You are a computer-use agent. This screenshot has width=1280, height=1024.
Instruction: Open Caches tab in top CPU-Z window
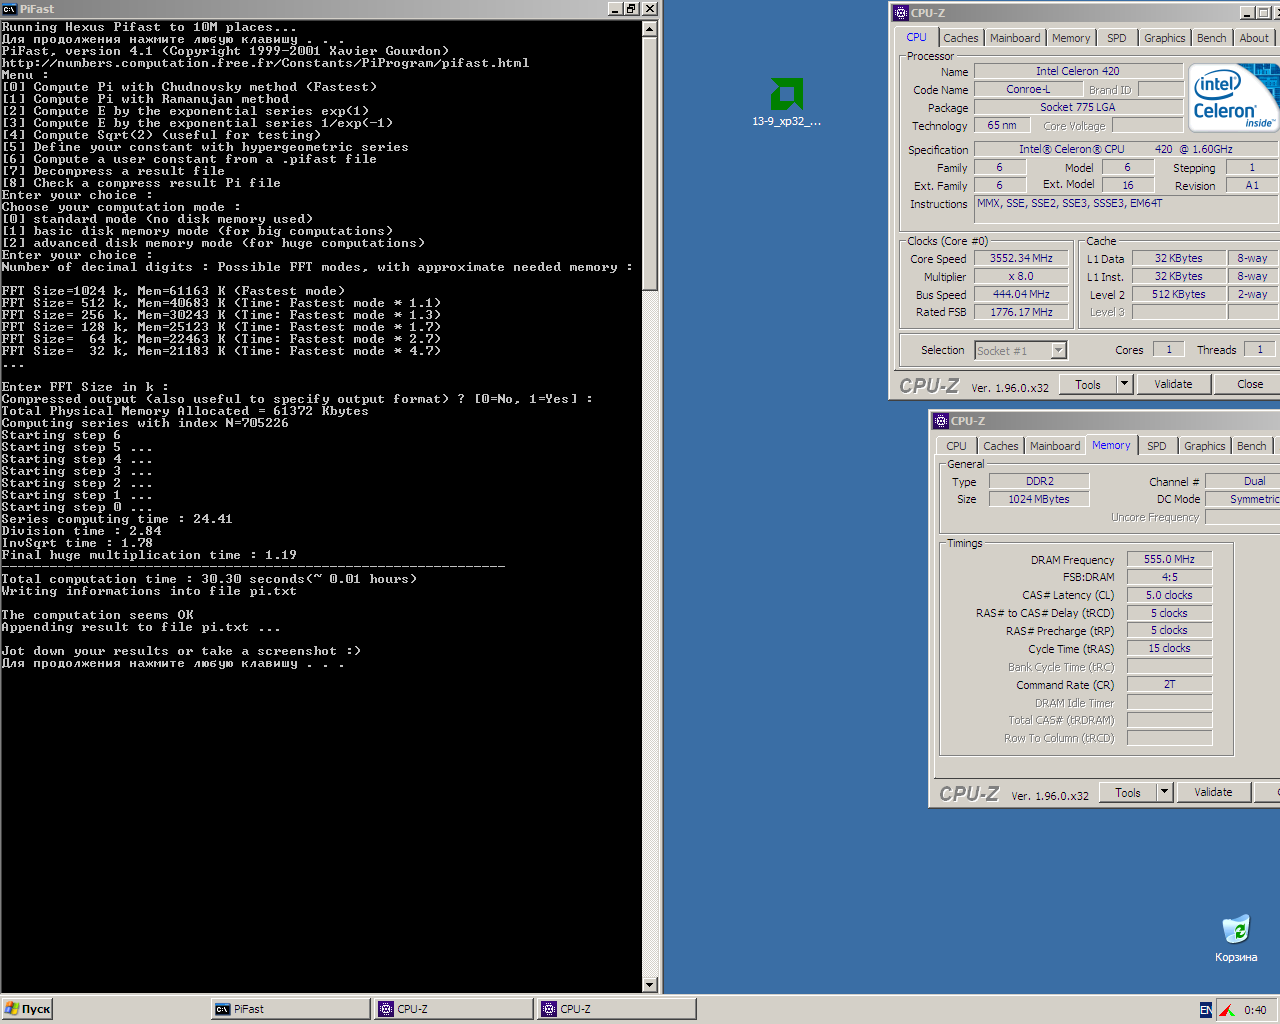[961, 38]
